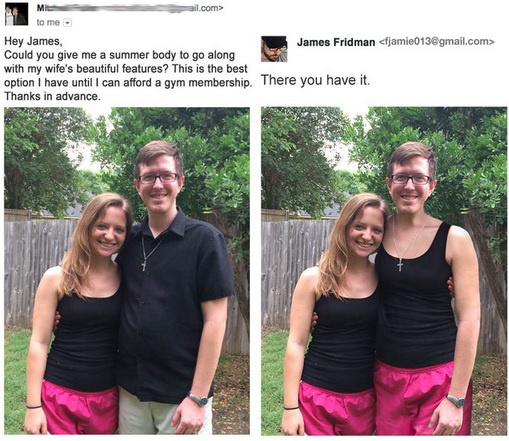Click the sender's profile picture at top-left

pos(16,14)
